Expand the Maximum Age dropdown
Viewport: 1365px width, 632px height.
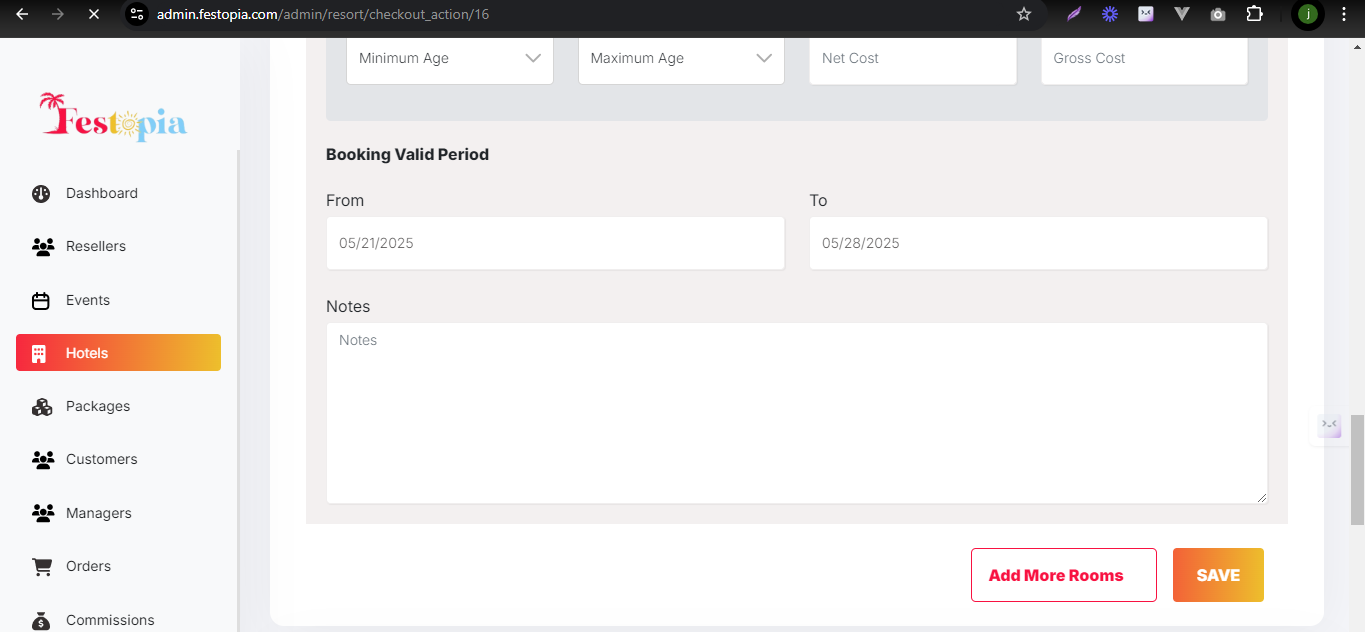[681, 58]
